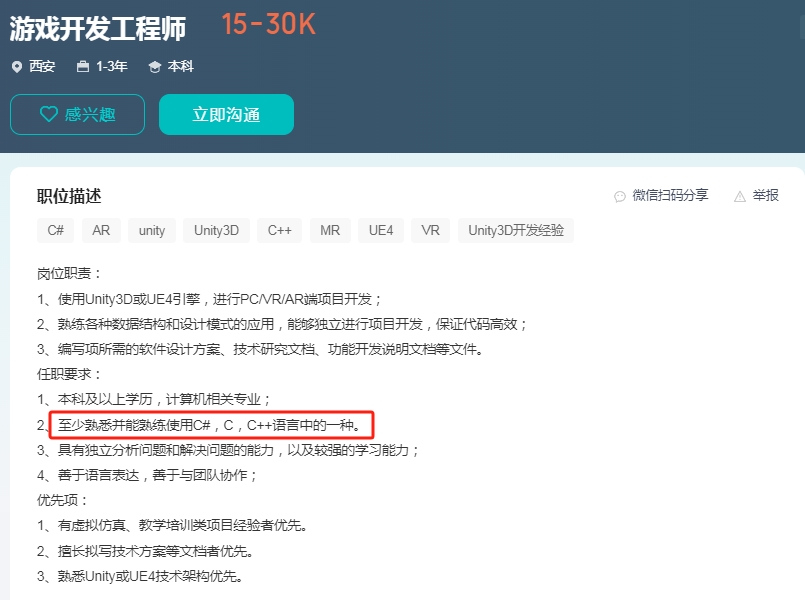This screenshot has width=805, height=600.
Task: Click the line 熟悉Unity或UE4技术架构优先
Action: click(140, 576)
